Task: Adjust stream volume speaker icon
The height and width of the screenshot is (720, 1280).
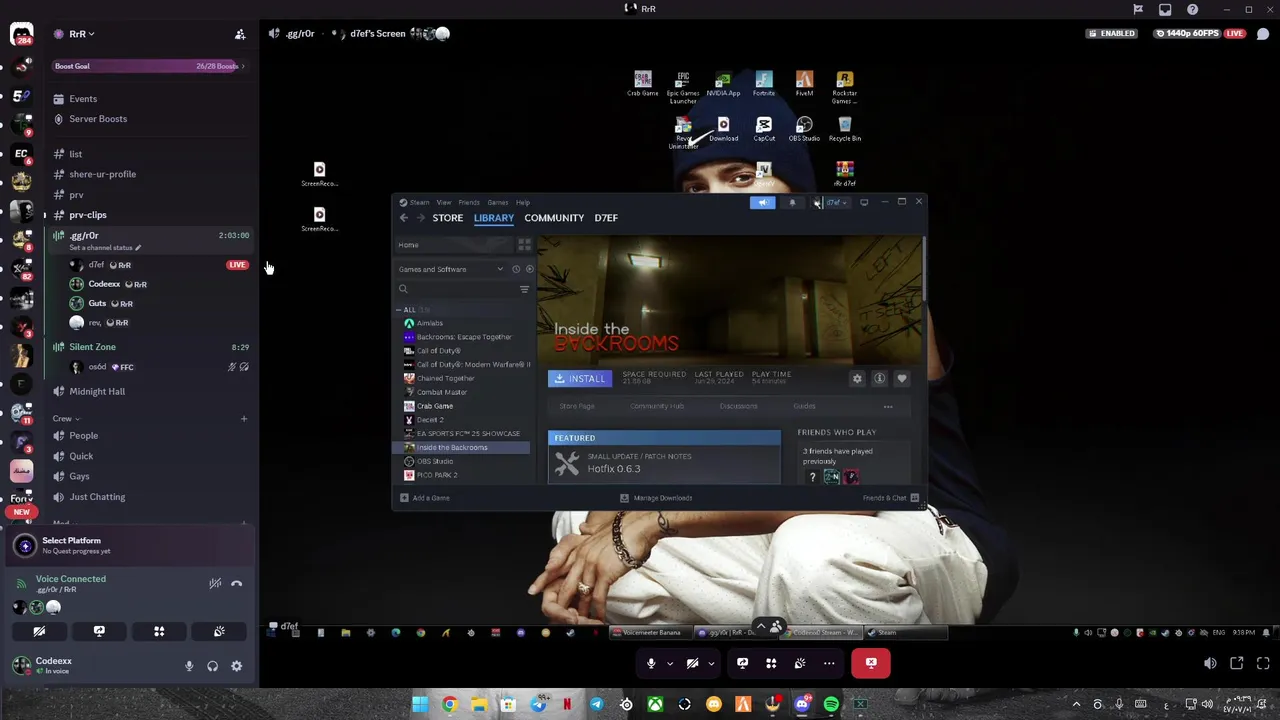Action: pyautogui.click(x=1210, y=663)
